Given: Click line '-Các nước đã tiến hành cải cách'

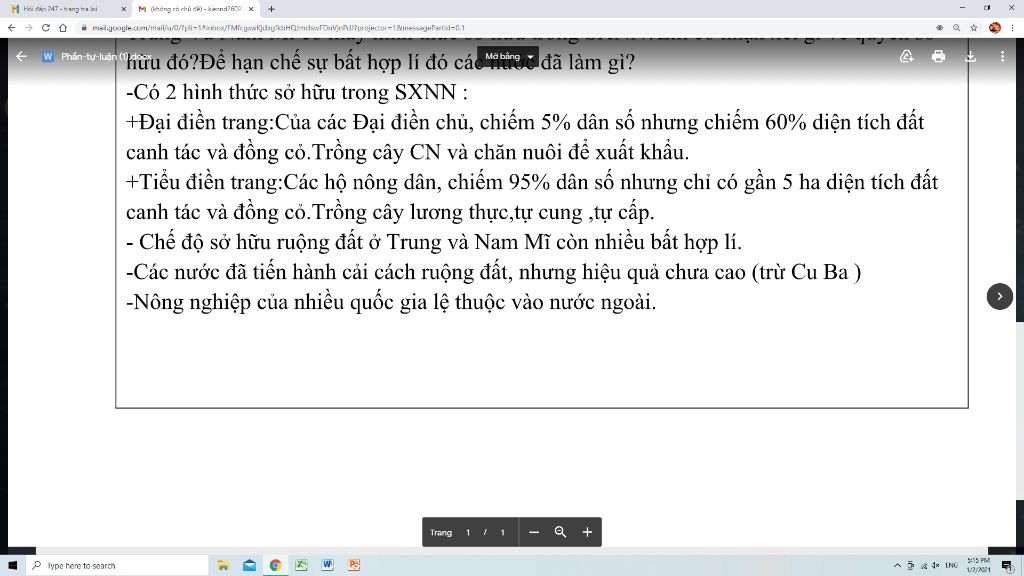Looking at the screenshot, I should tap(494, 272).
